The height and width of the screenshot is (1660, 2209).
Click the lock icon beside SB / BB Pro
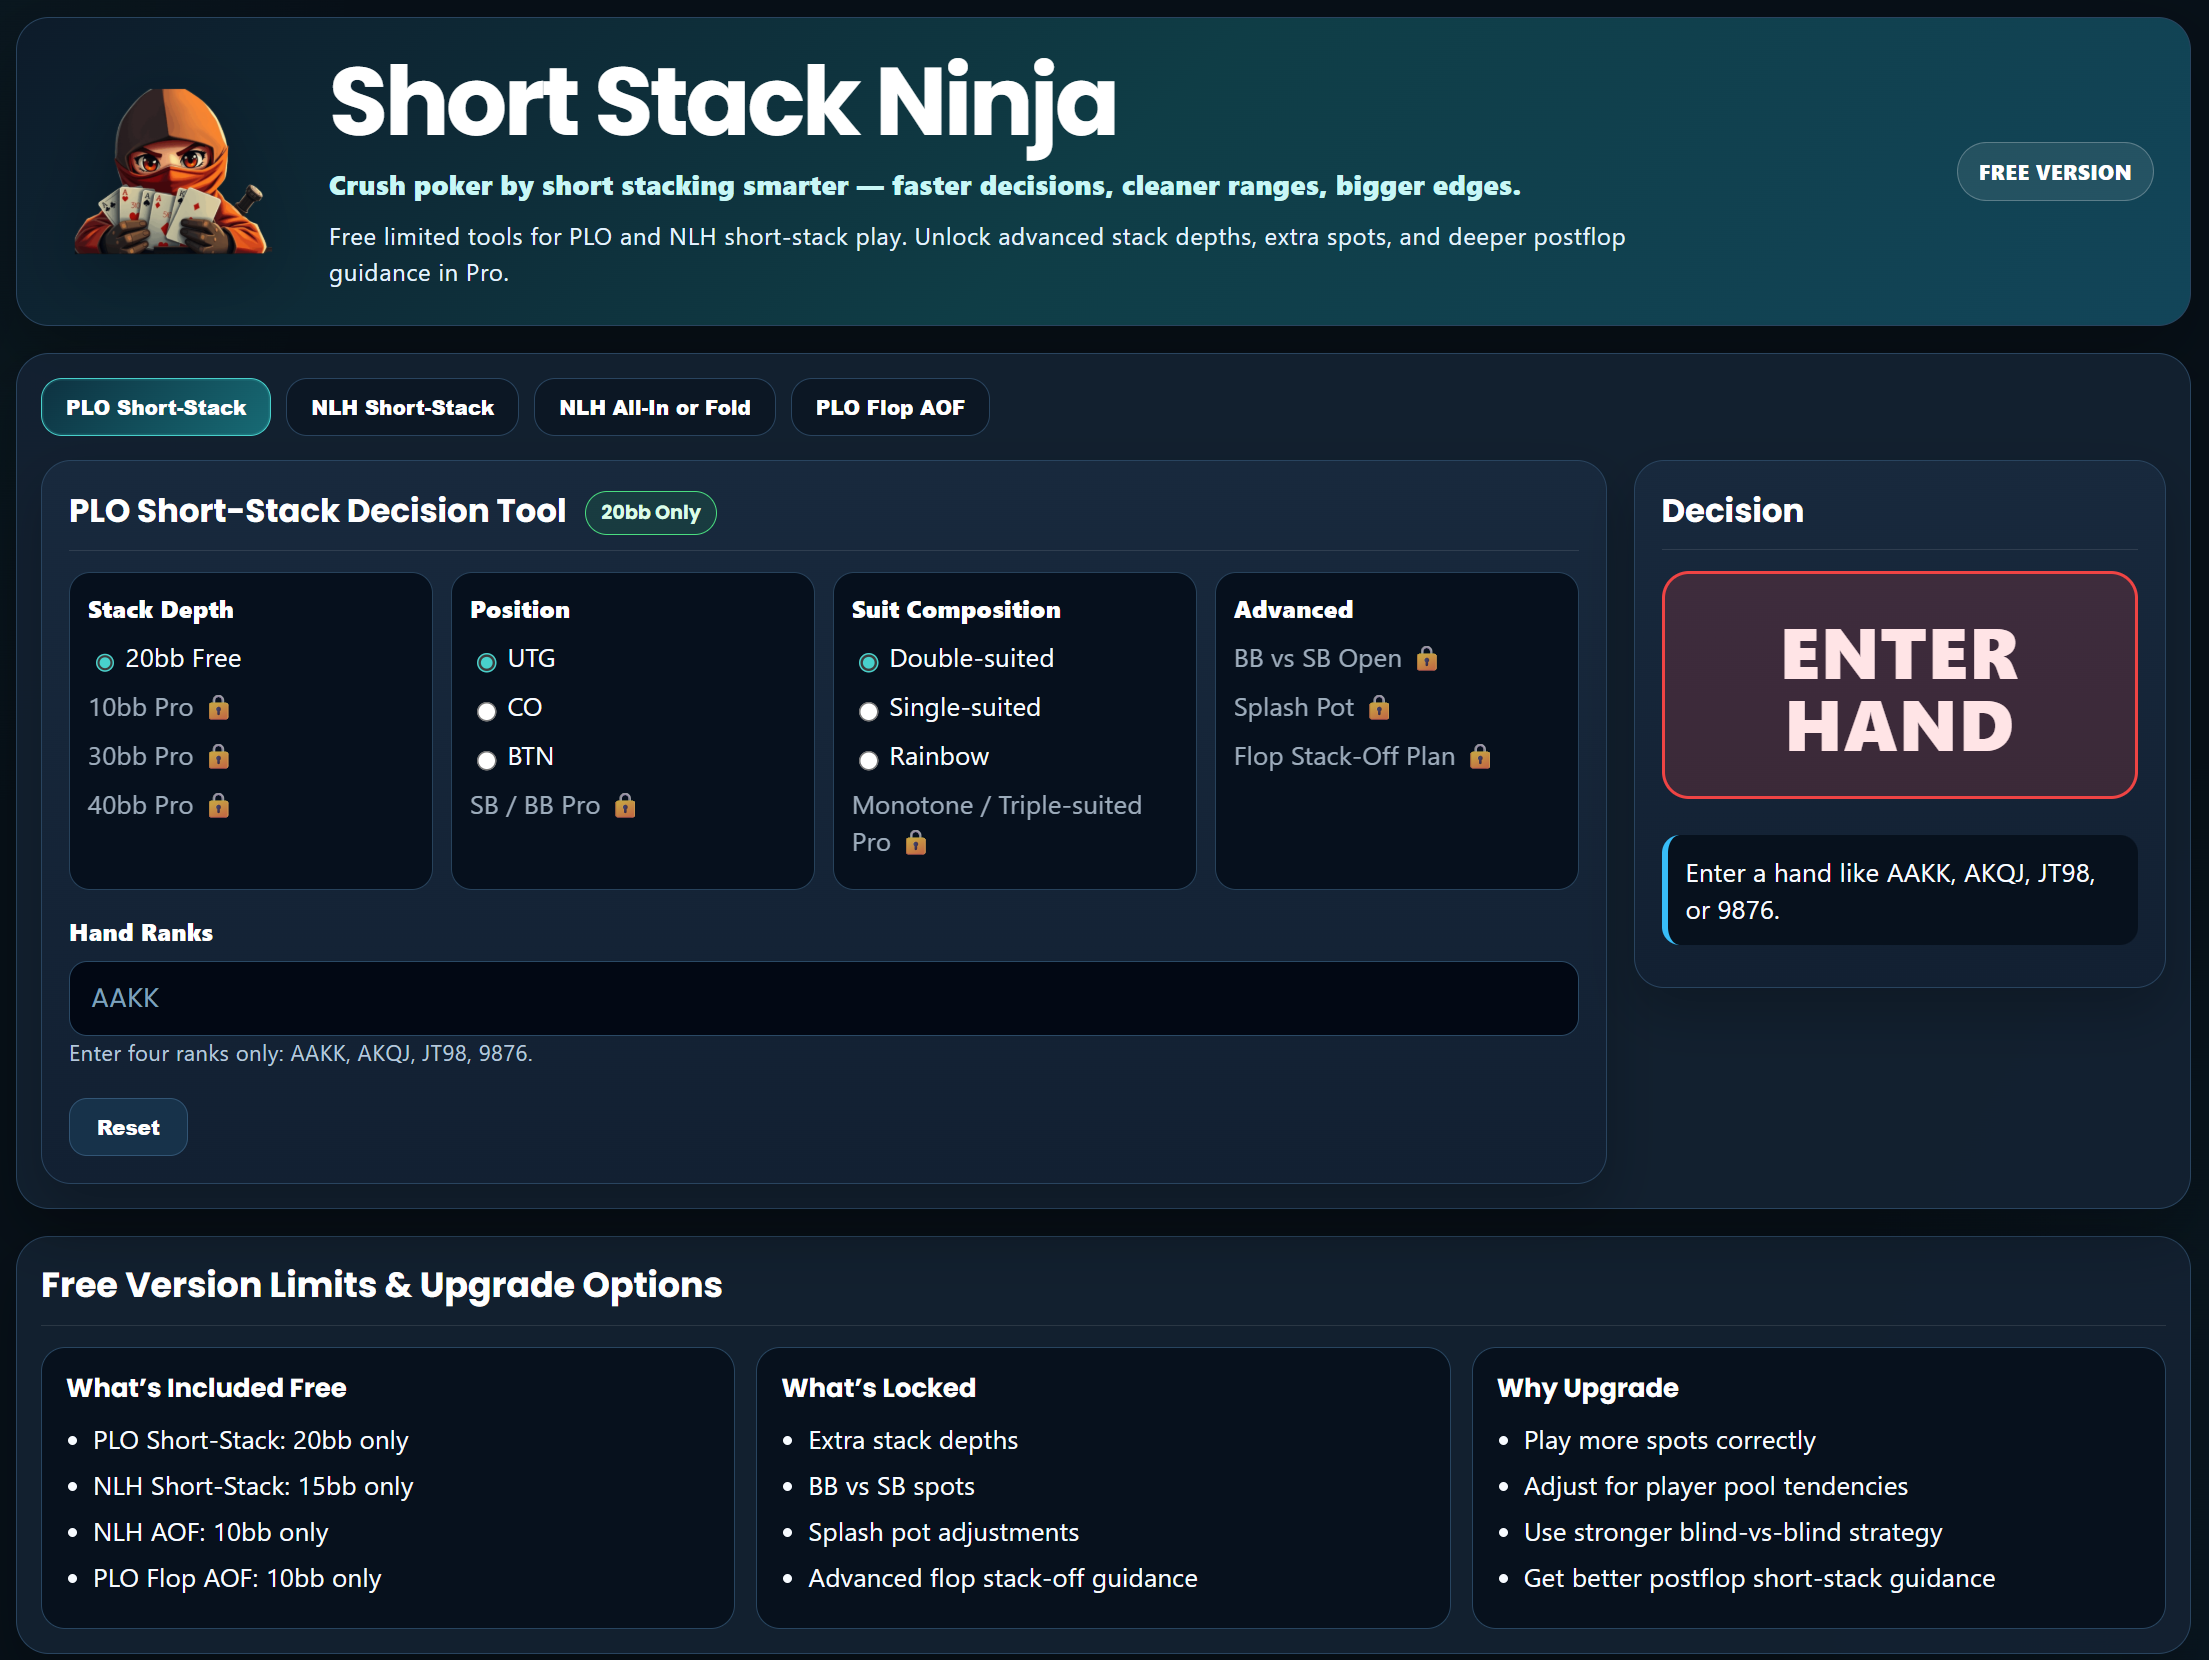(x=625, y=806)
